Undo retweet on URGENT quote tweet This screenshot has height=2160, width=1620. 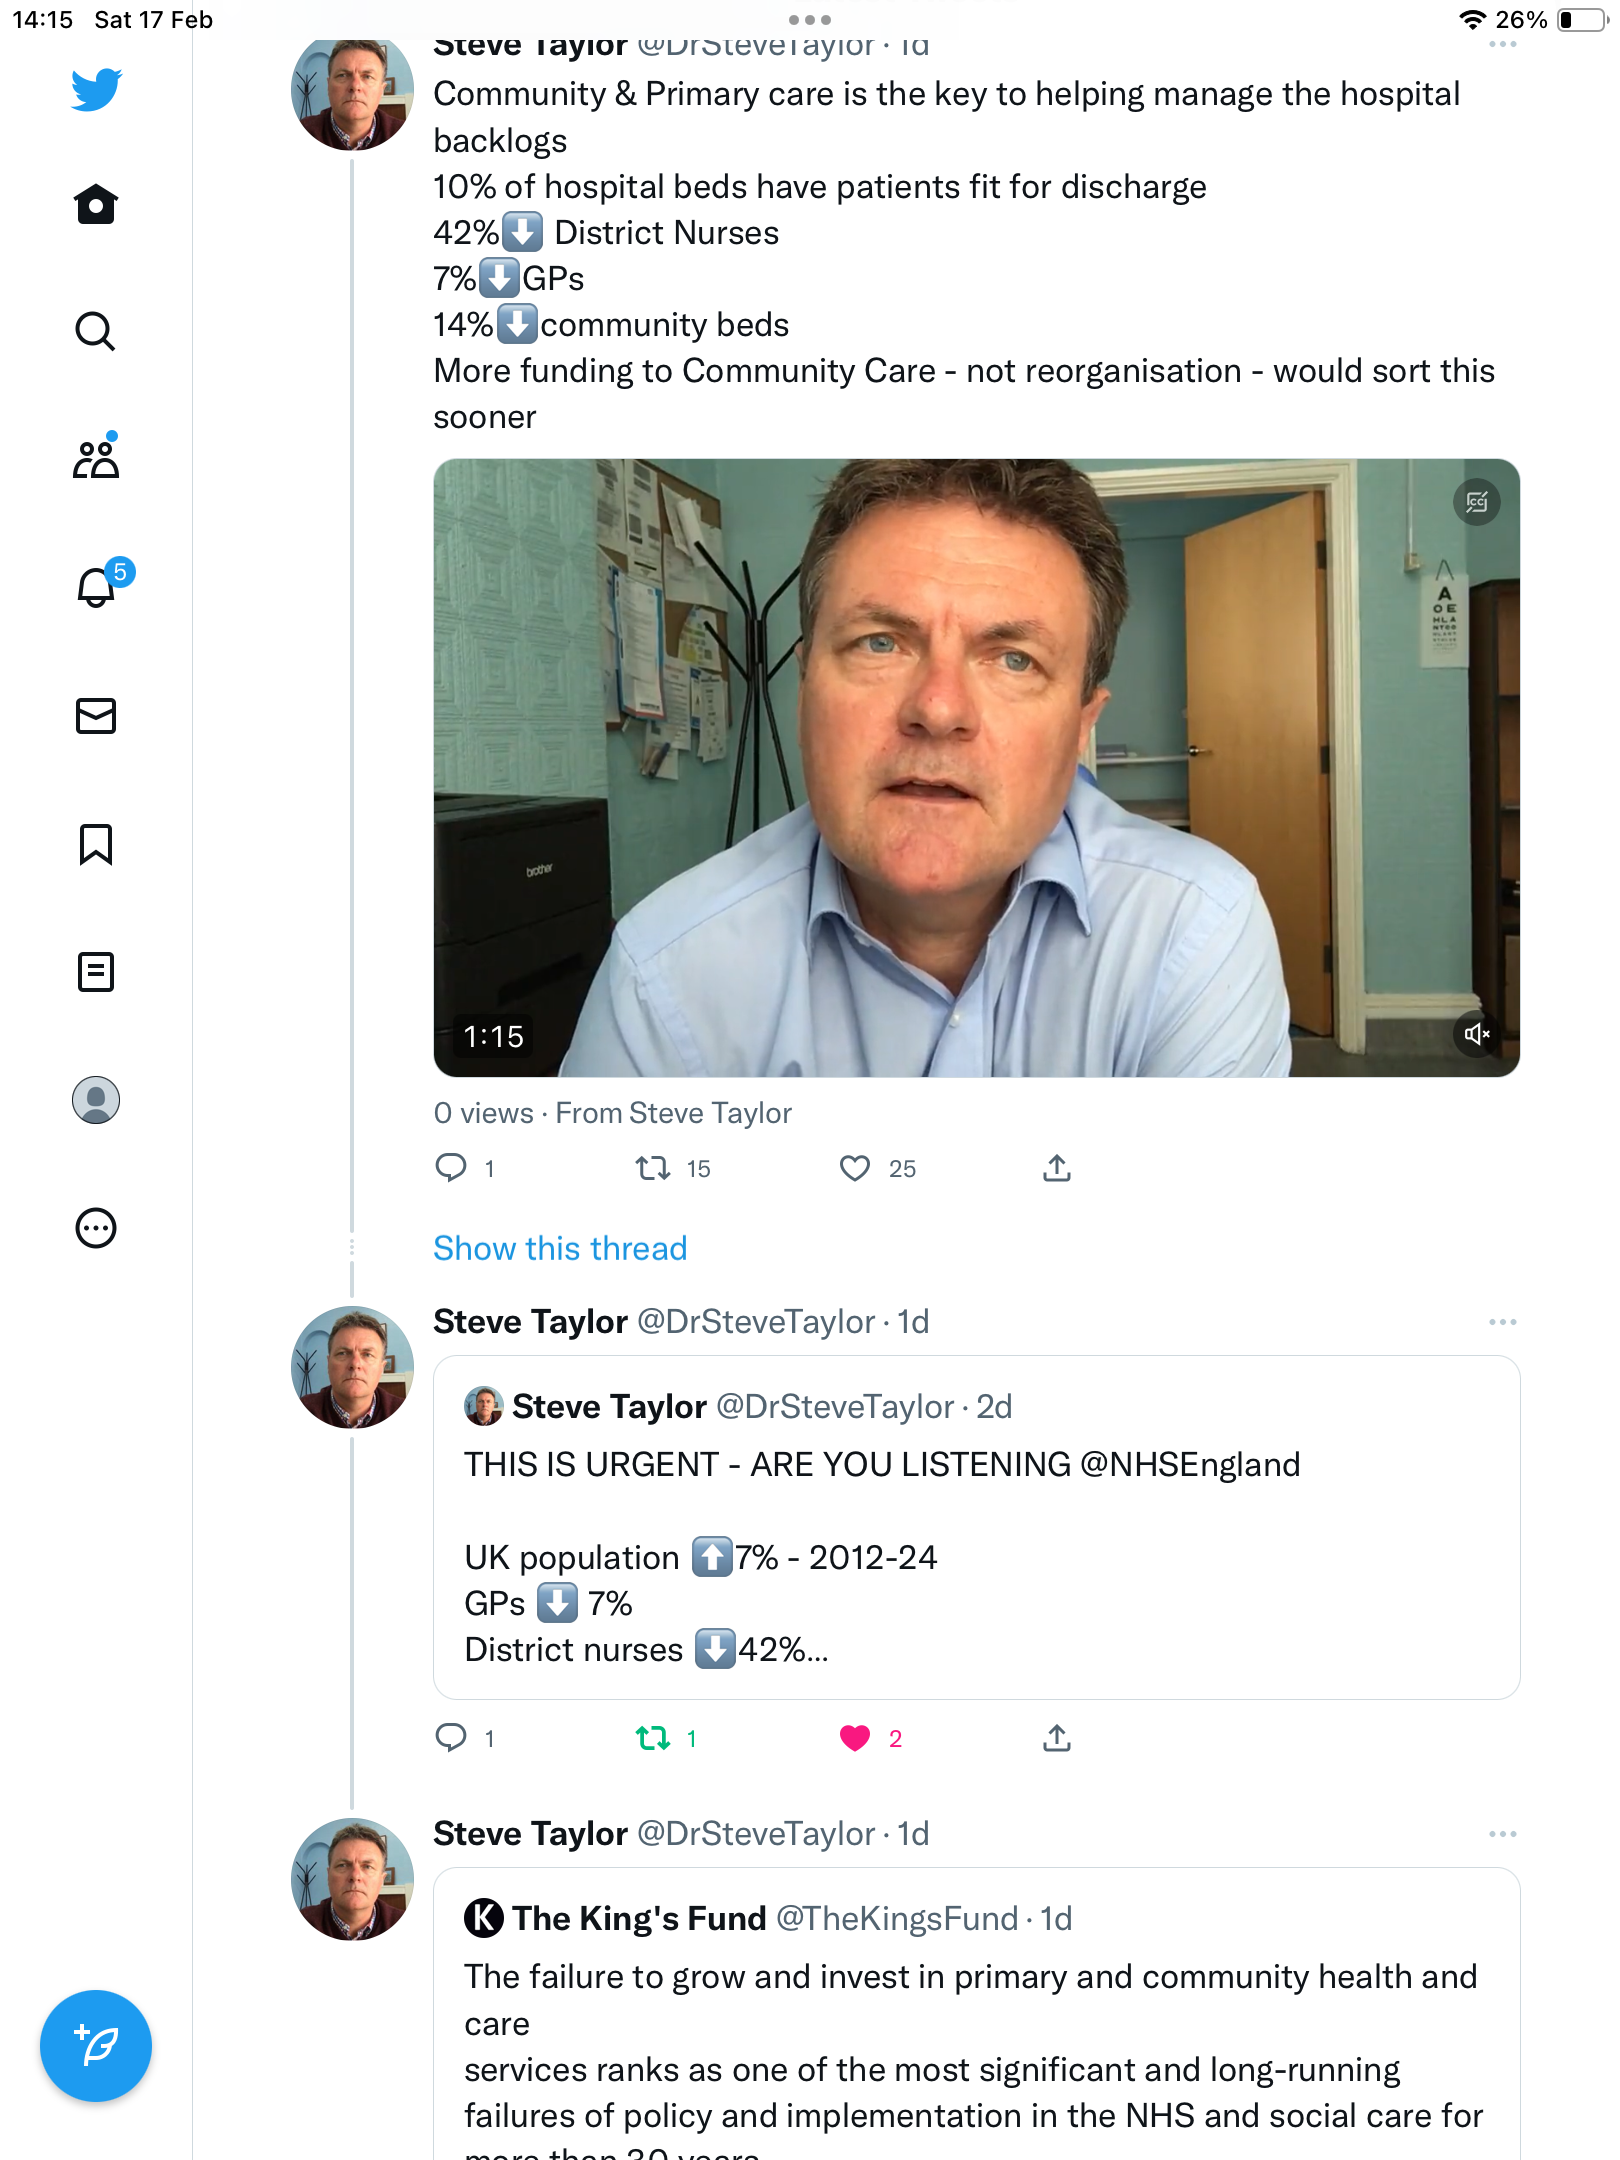[x=653, y=1738]
